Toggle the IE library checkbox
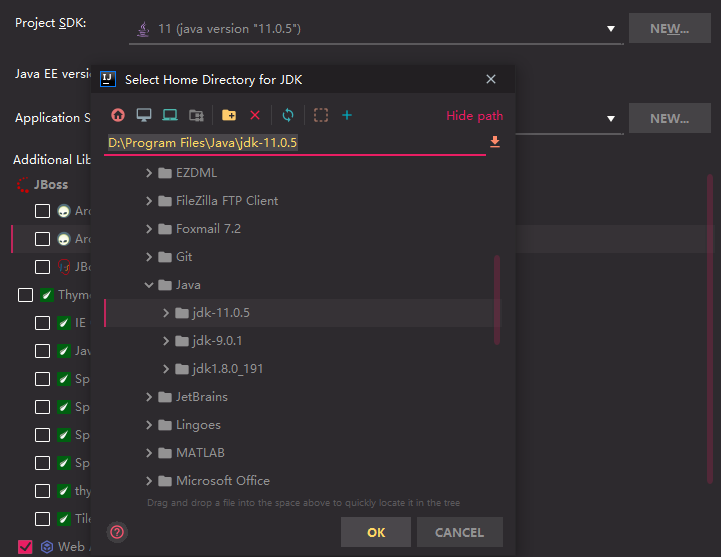The height and width of the screenshot is (557, 721). [42, 323]
